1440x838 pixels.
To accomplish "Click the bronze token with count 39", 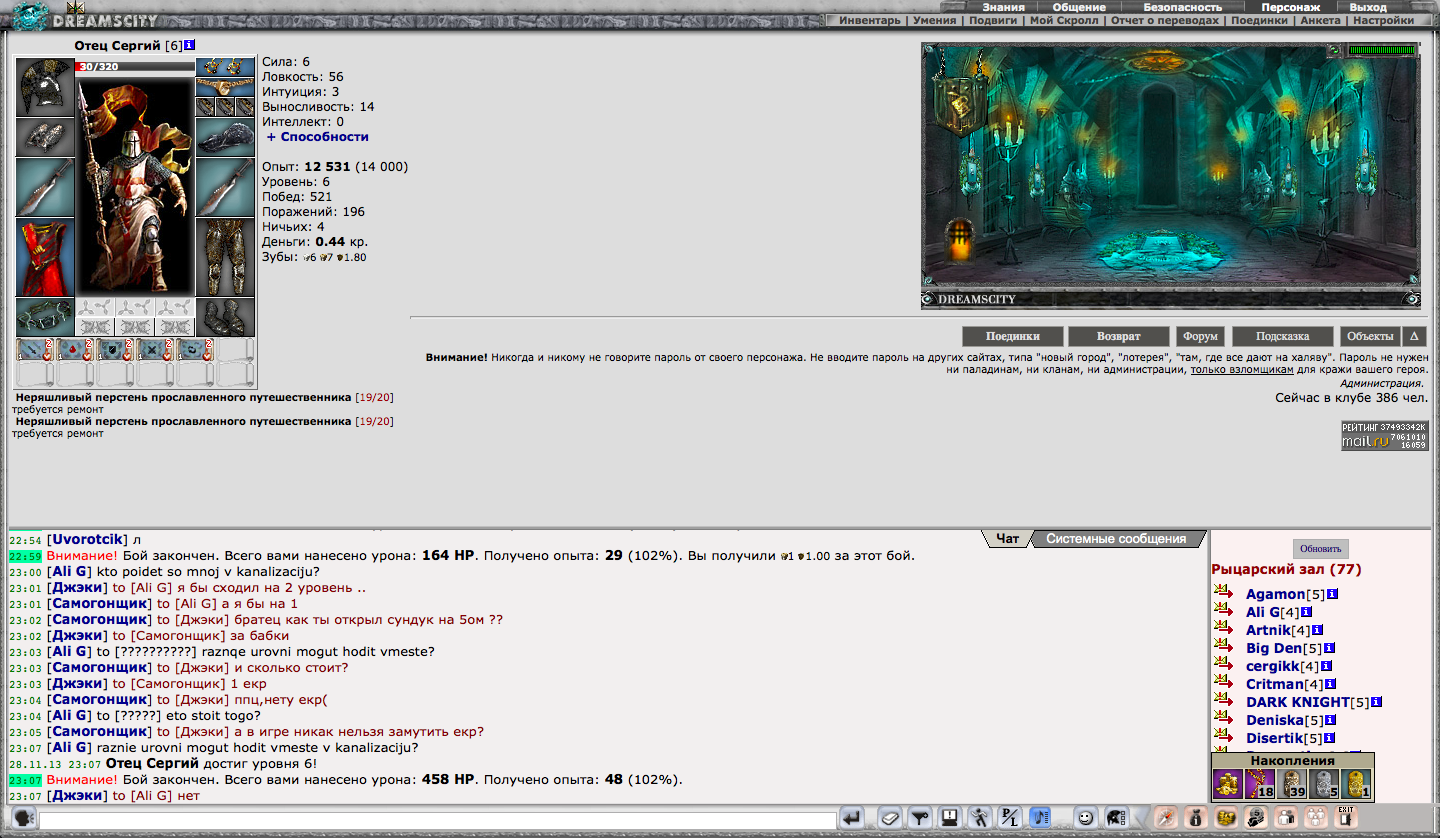I will point(1291,784).
